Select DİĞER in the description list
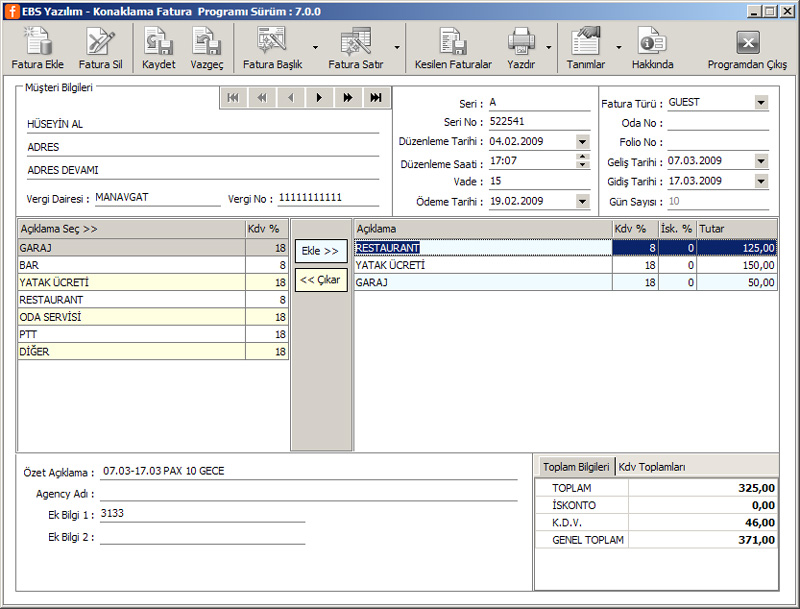 pyautogui.click(x=153, y=352)
